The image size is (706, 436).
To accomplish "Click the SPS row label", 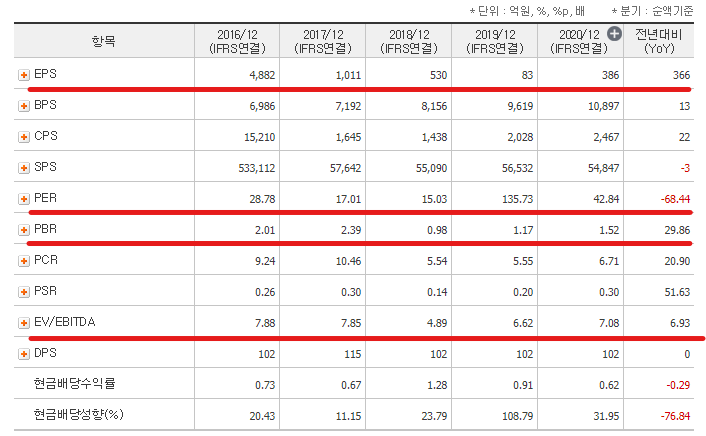I will pyautogui.click(x=45, y=167).
